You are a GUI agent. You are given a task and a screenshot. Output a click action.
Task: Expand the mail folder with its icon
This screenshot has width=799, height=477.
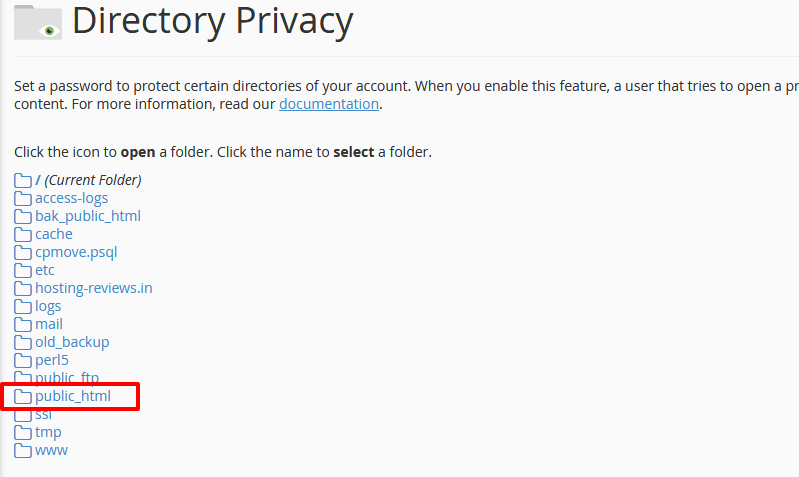pos(22,325)
